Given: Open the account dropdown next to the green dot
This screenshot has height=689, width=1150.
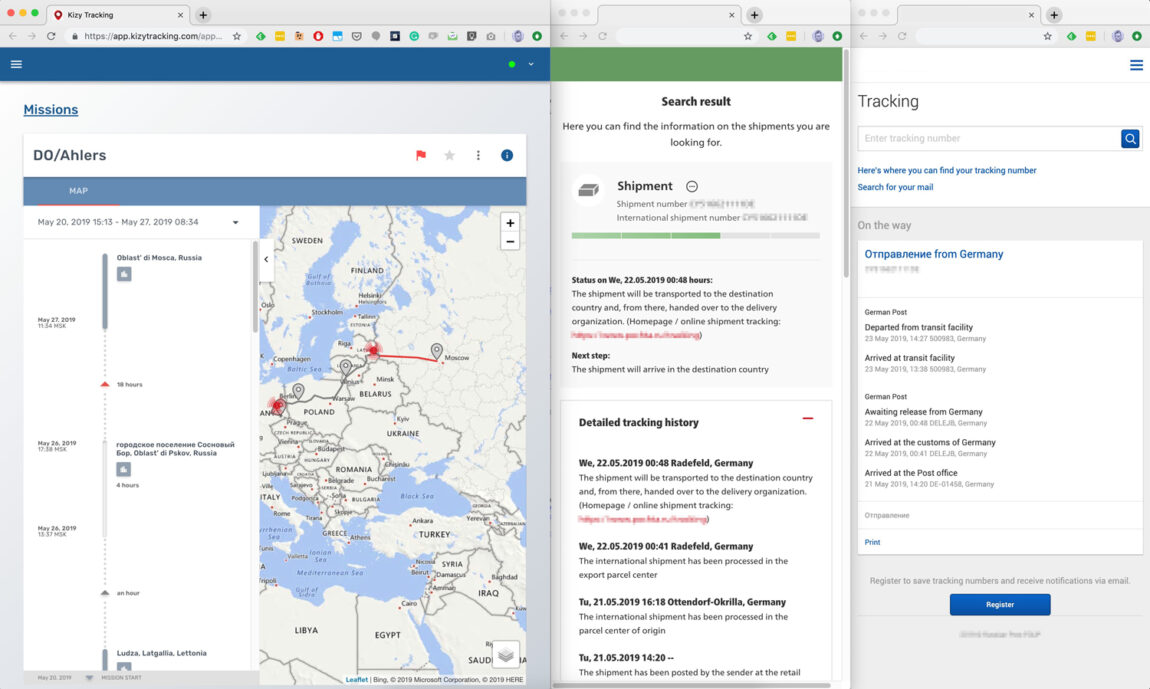Looking at the screenshot, I should coord(531,65).
